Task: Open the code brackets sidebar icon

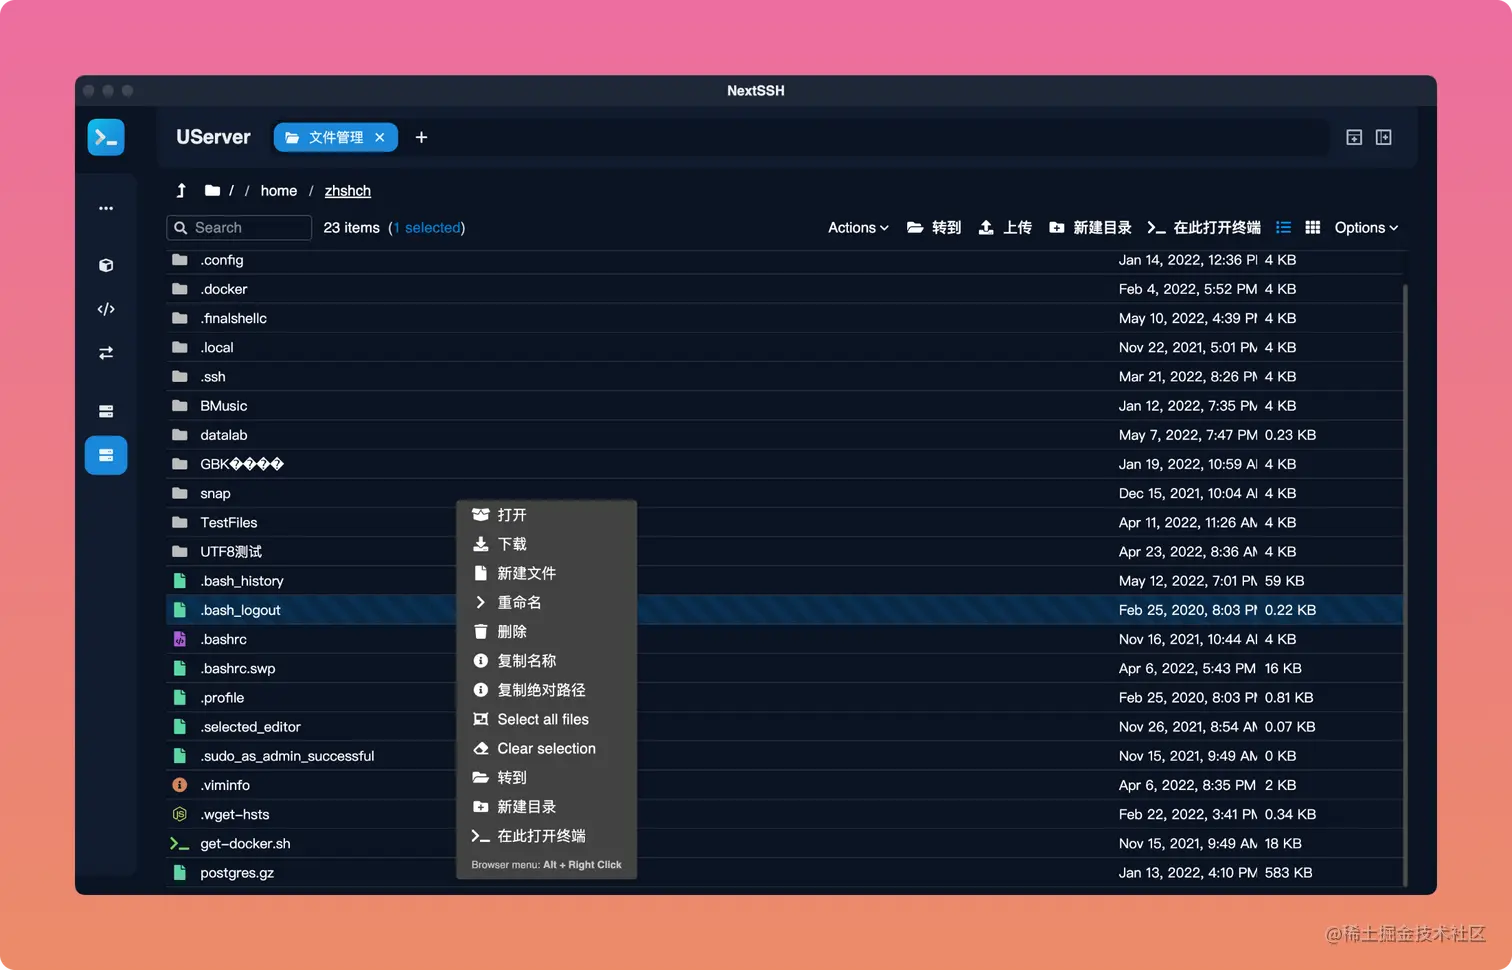Action: point(106,309)
